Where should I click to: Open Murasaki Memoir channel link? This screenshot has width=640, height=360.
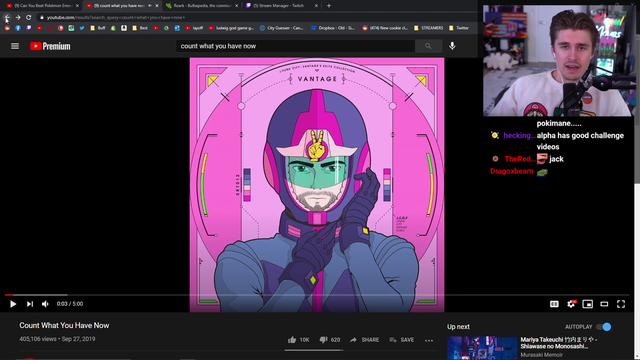tap(541, 355)
